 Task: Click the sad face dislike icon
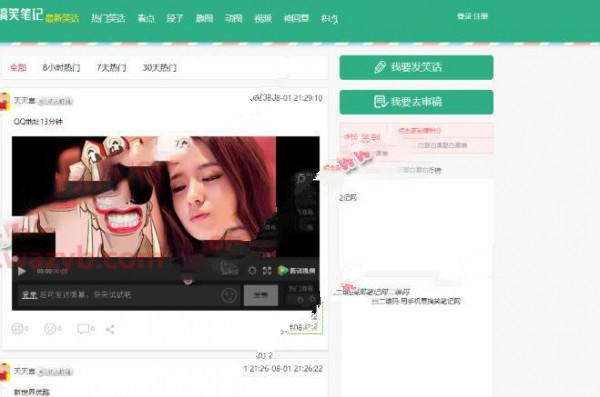(x=50, y=328)
